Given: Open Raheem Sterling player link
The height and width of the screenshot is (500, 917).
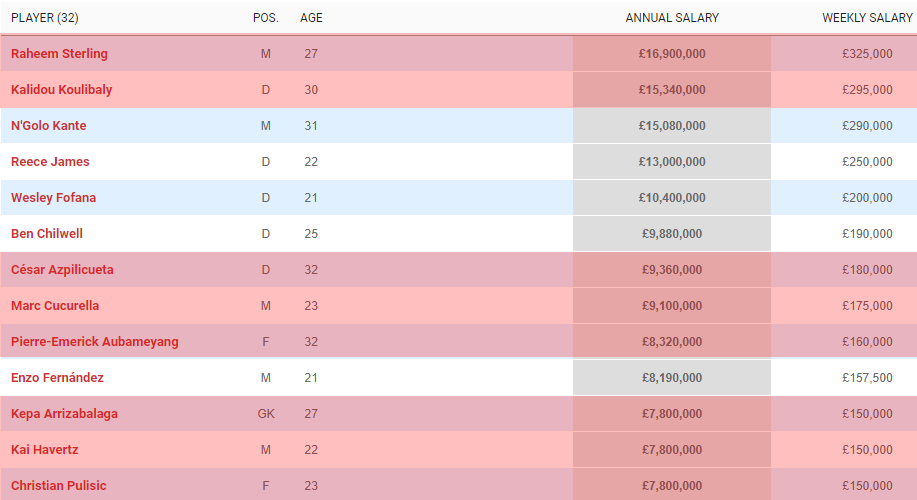Looking at the screenshot, I should [59, 54].
